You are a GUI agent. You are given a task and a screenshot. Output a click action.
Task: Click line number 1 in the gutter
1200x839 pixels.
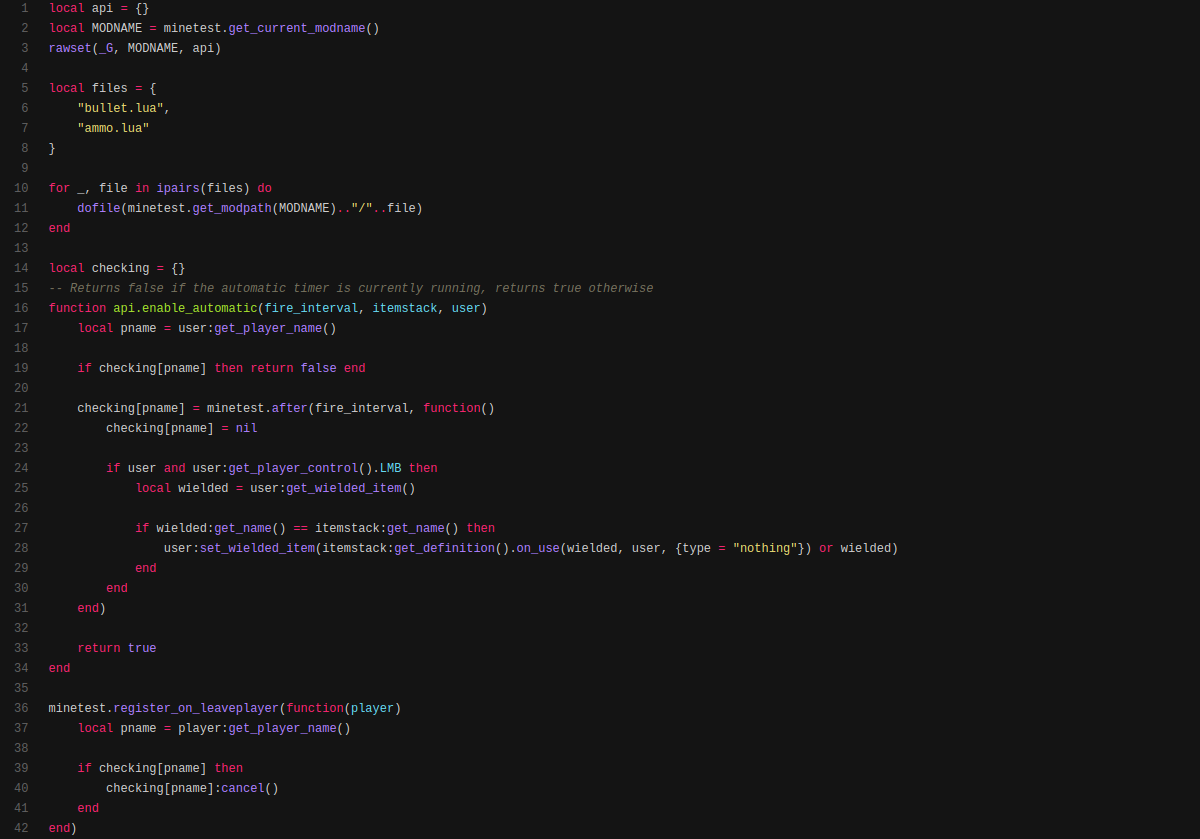[24, 8]
